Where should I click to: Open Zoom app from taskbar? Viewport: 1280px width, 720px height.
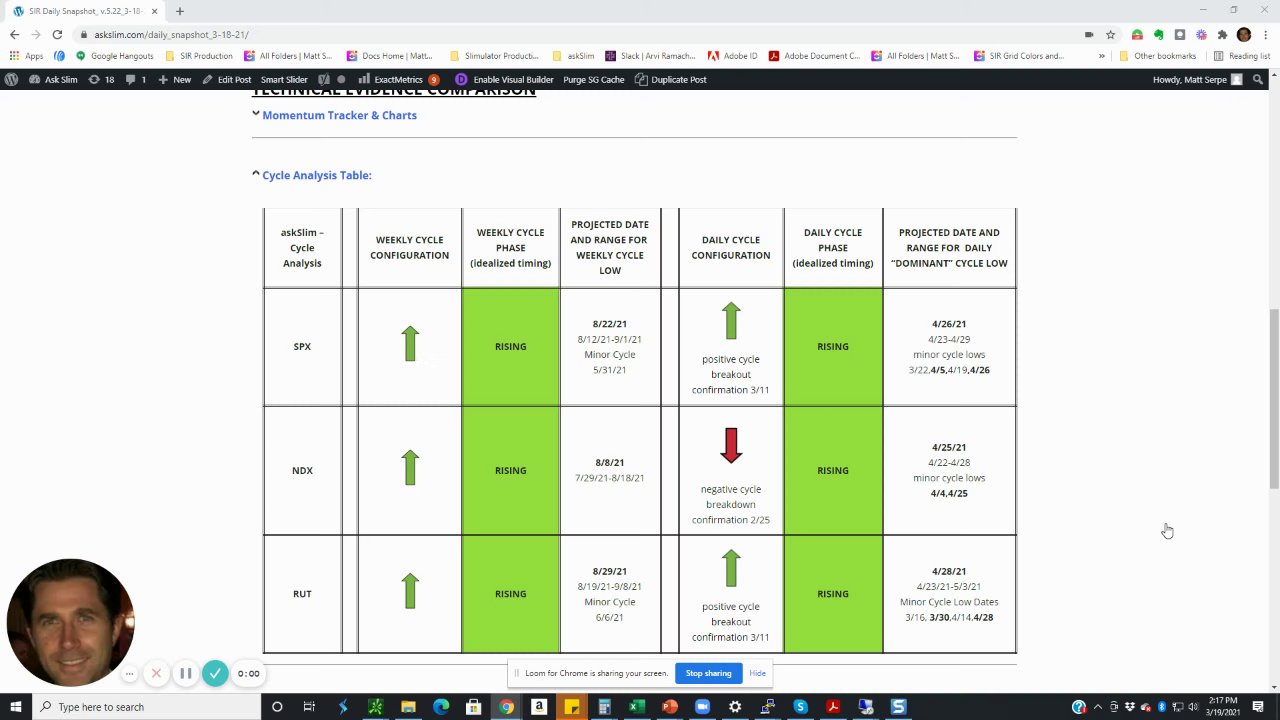coord(702,707)
